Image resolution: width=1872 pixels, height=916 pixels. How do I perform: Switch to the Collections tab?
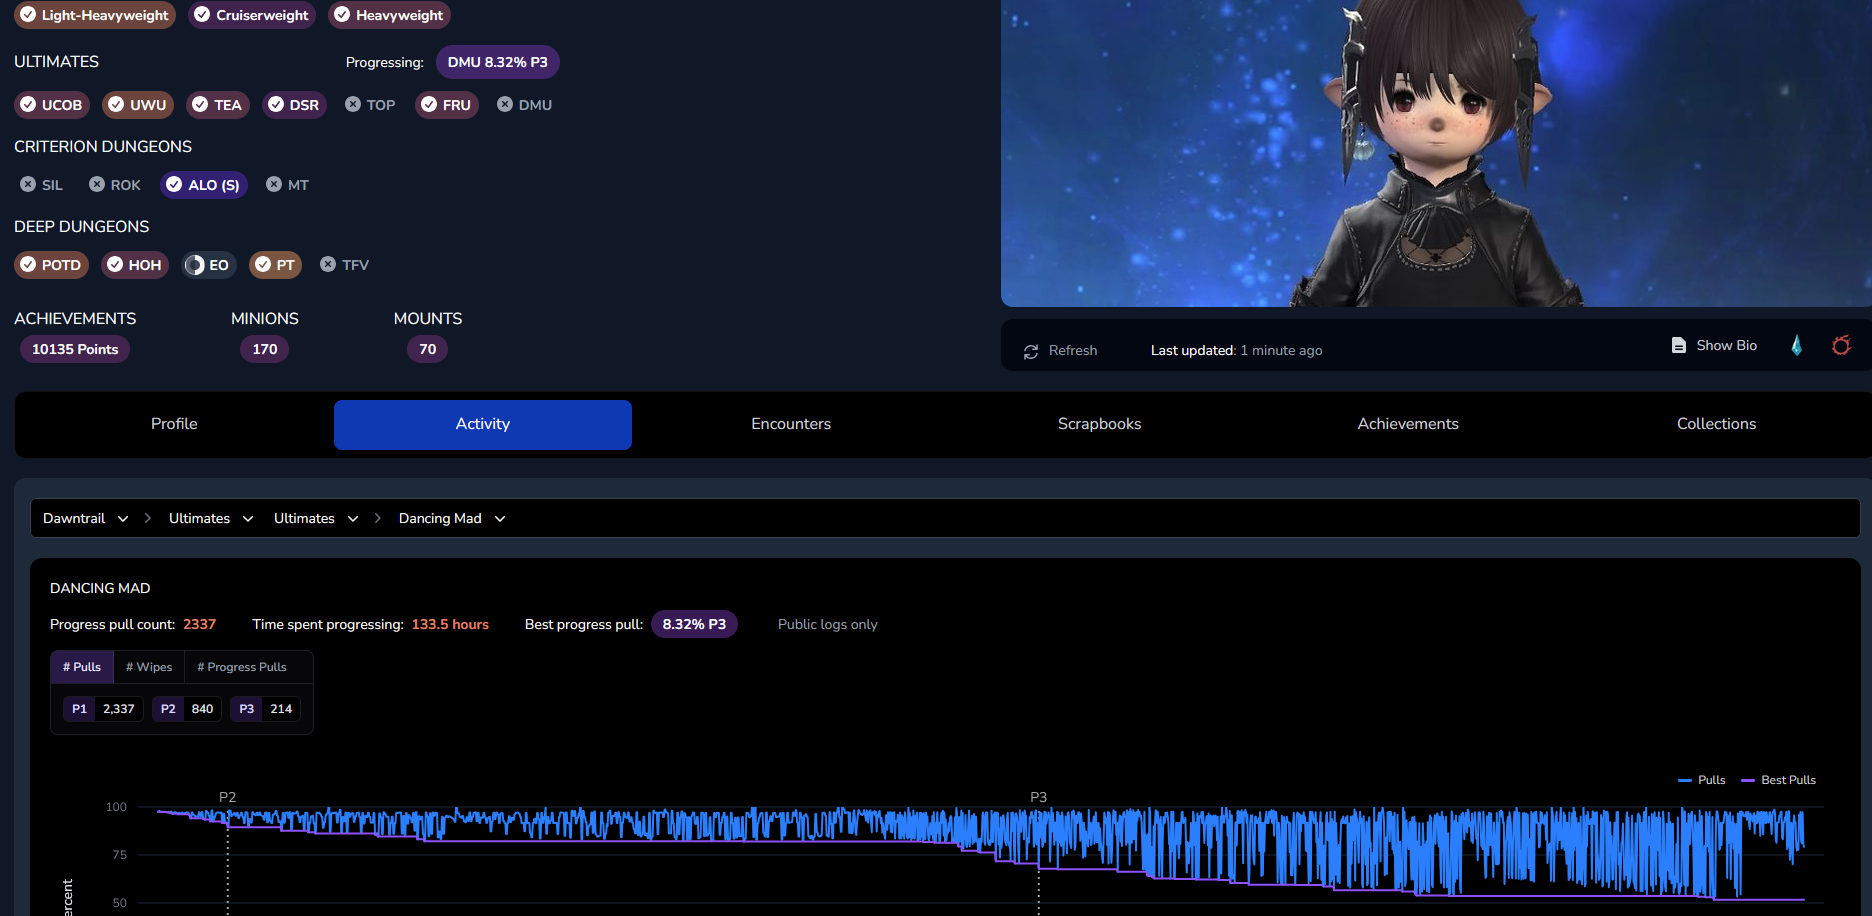(x=1717, y=424)
